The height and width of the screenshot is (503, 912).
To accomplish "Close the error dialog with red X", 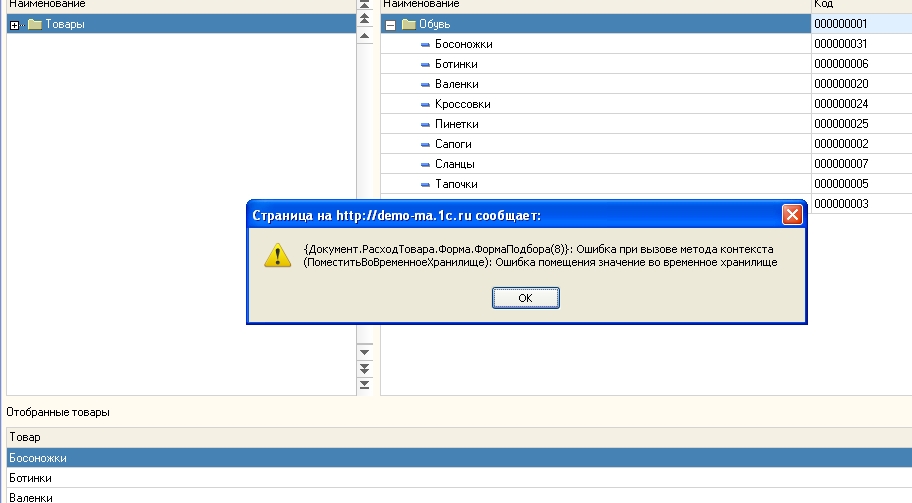I will click(792, 214).
